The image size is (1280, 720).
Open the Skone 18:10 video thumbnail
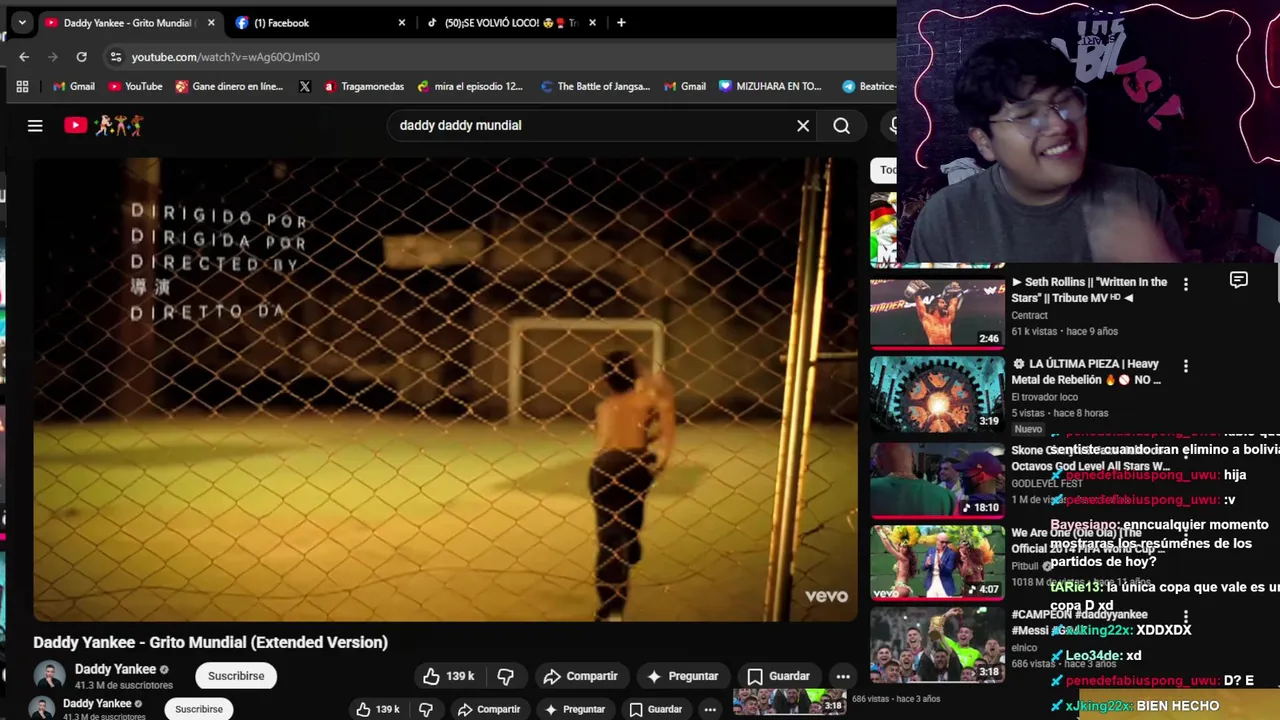[x=937, y=480]
